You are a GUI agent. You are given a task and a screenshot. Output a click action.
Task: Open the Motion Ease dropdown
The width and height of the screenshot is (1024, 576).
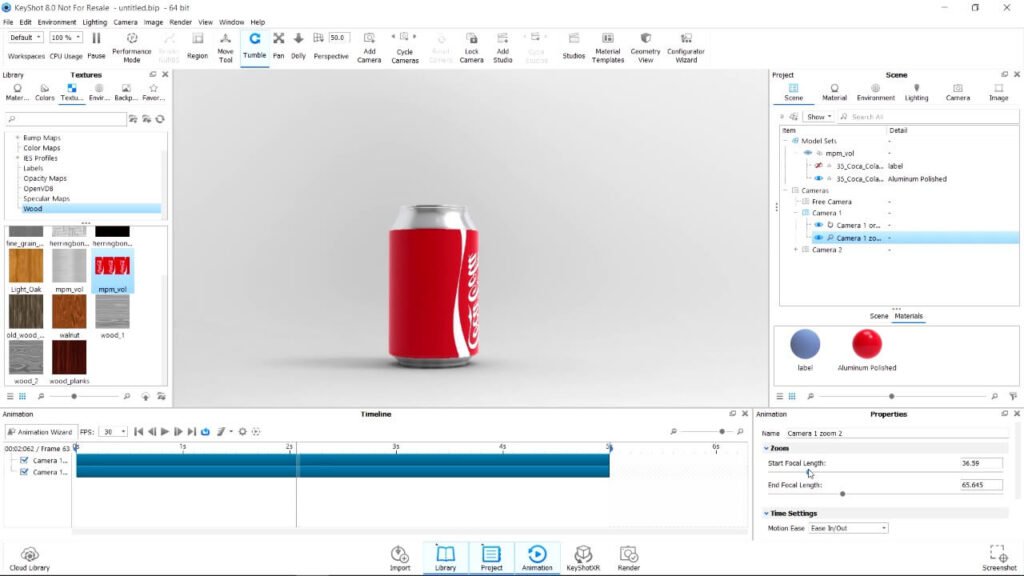click(x=848, y=528)
